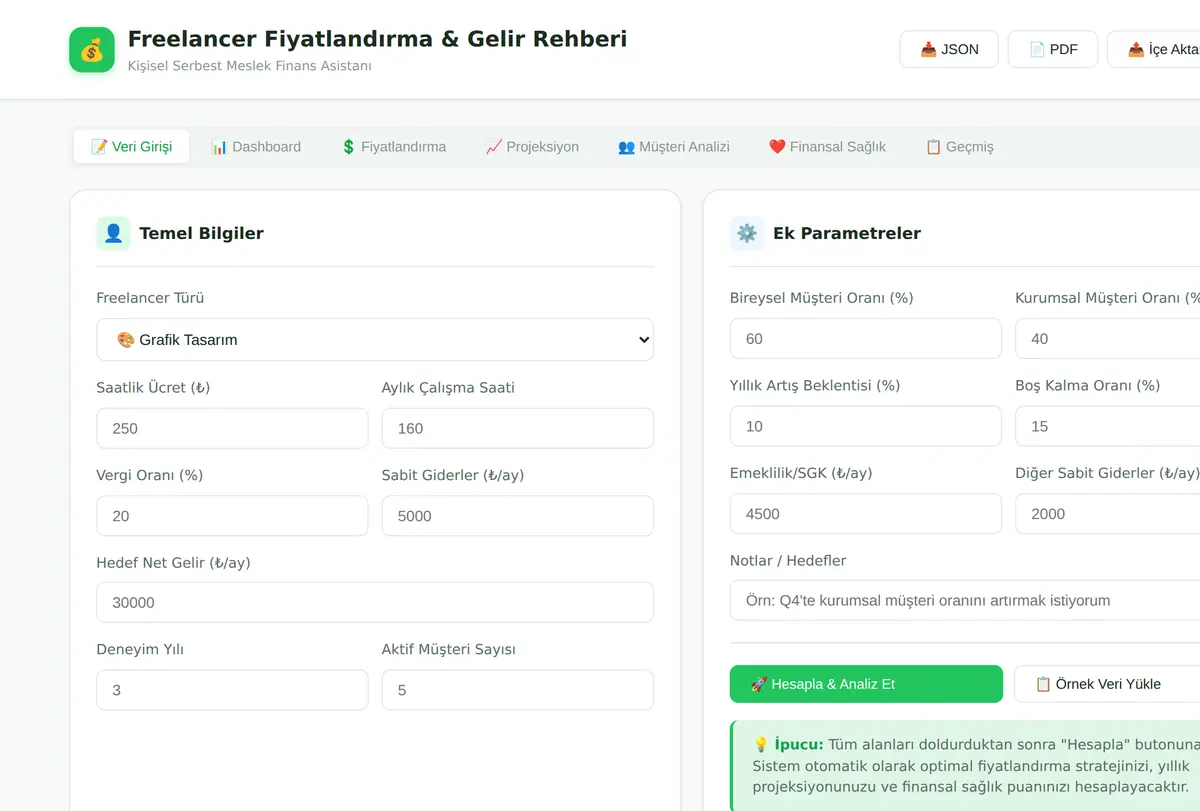Viewport: 1200px width, 811px height.
Task: Click the Temel Bilgiler heading
Action: [201, 233]
